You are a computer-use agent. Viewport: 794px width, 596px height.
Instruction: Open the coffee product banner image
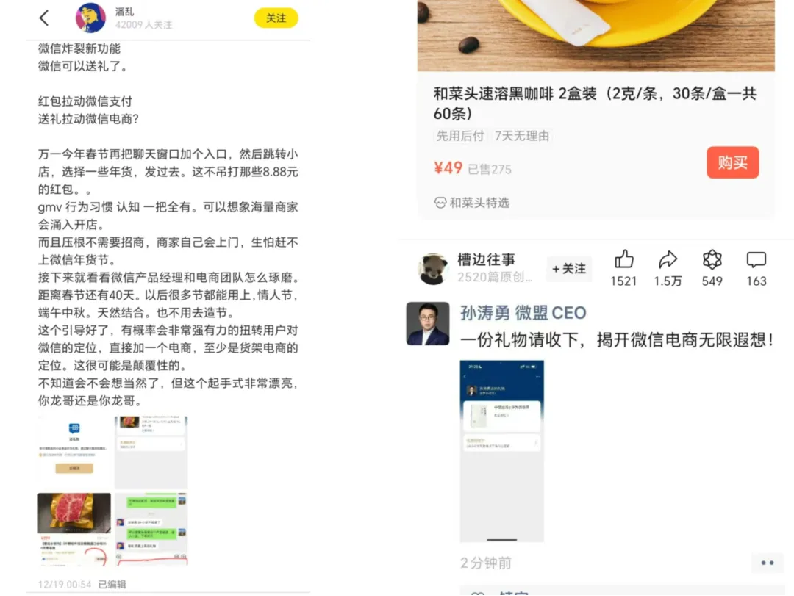(596, 35)
